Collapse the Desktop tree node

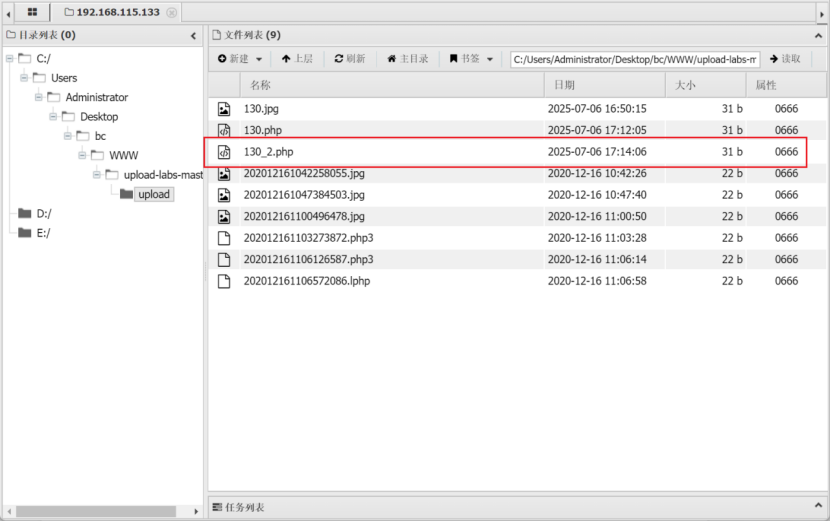[53, 116]
